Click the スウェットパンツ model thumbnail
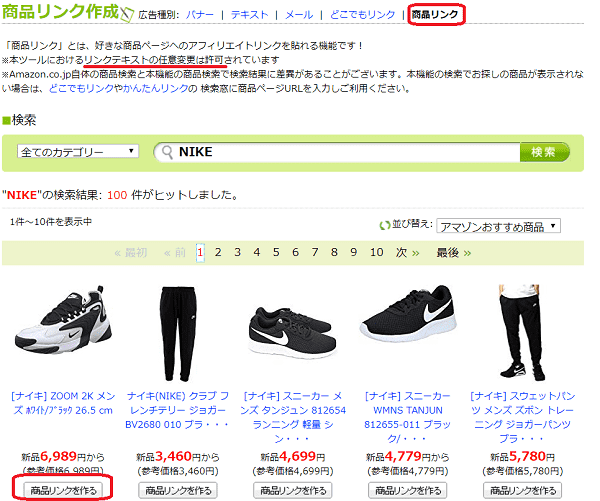The height and width of the screenshot is (501, 600). [x=522, y=332]
